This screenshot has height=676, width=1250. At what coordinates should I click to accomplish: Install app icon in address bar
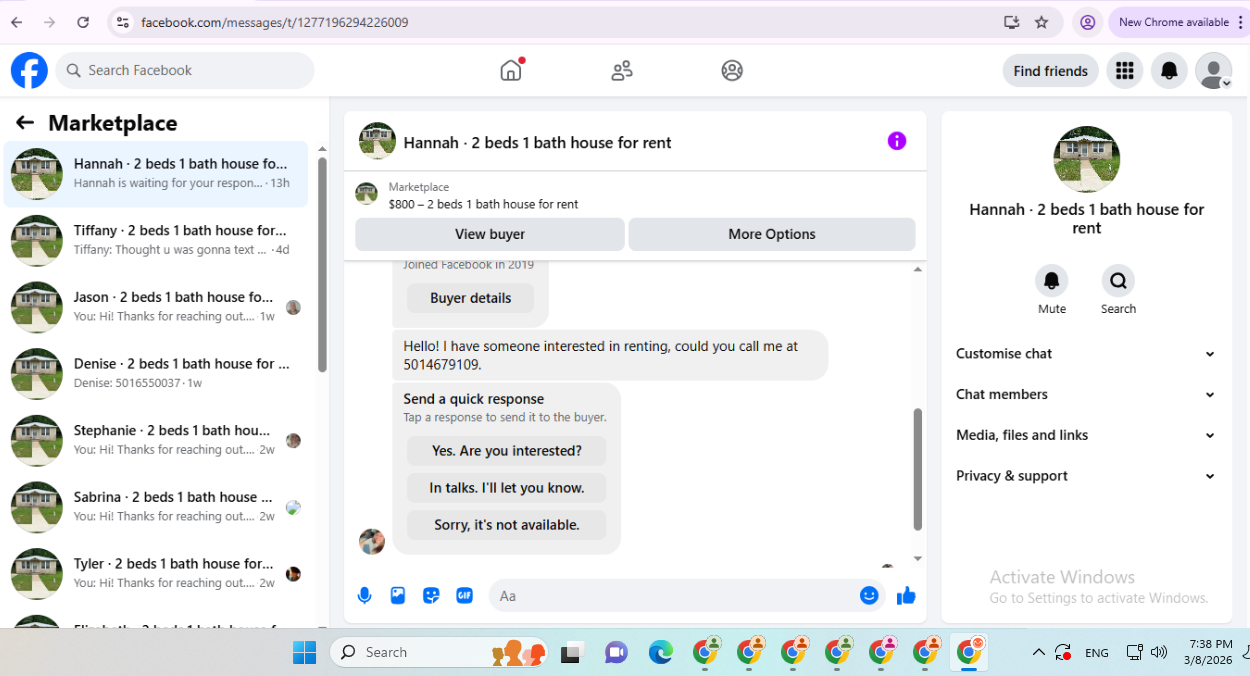click(1011, 22)
